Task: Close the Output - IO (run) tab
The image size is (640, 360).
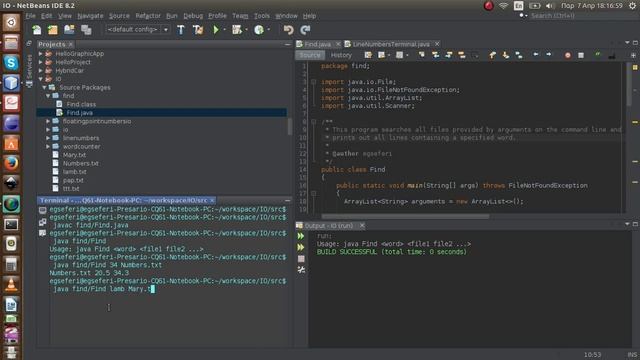Action: click(362, 225)
